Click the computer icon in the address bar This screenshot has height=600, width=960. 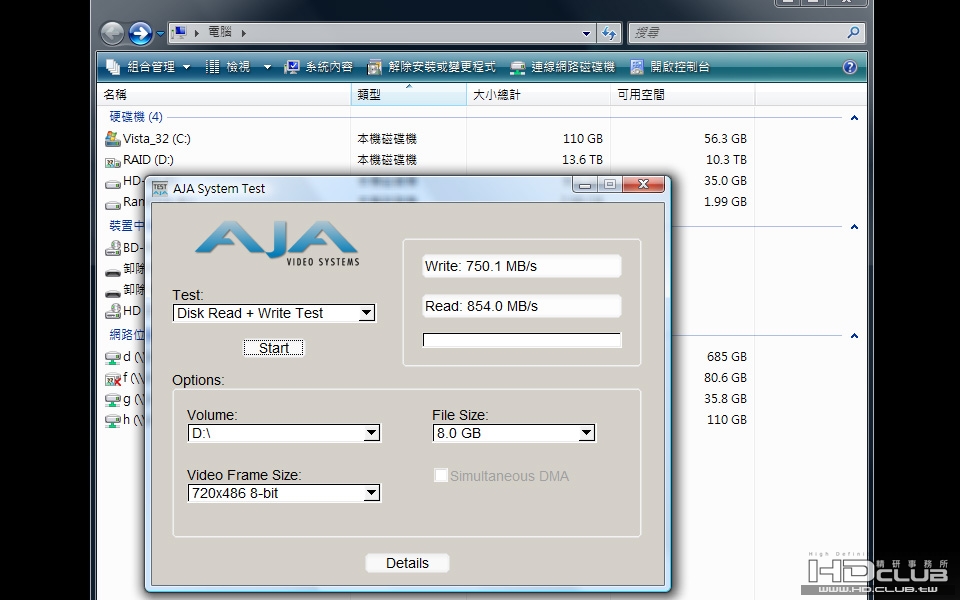click(179, 32)
